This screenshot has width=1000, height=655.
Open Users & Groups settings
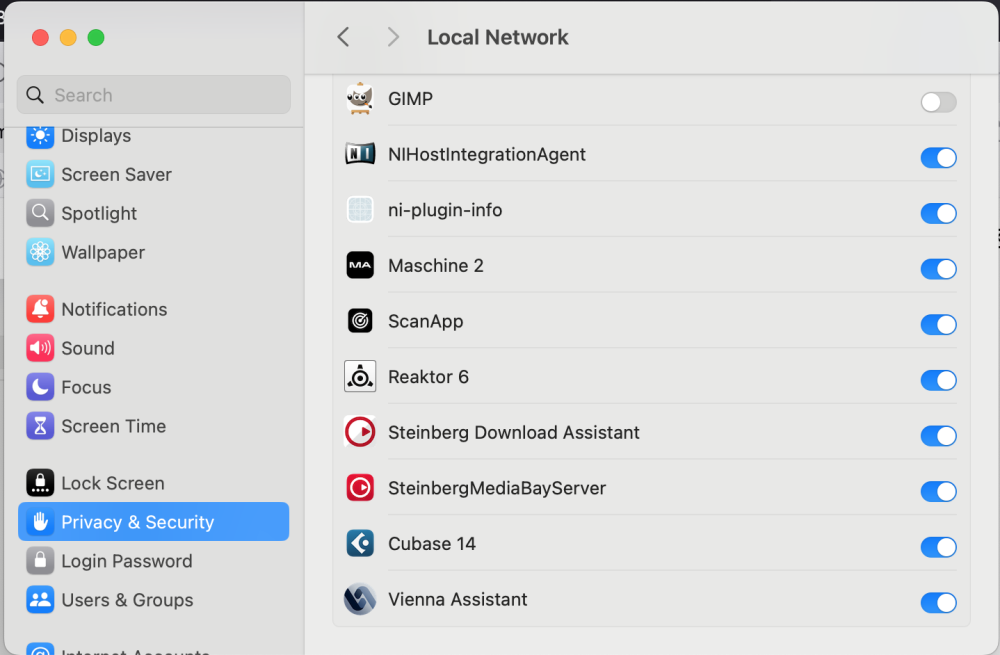tap(153, 600)
